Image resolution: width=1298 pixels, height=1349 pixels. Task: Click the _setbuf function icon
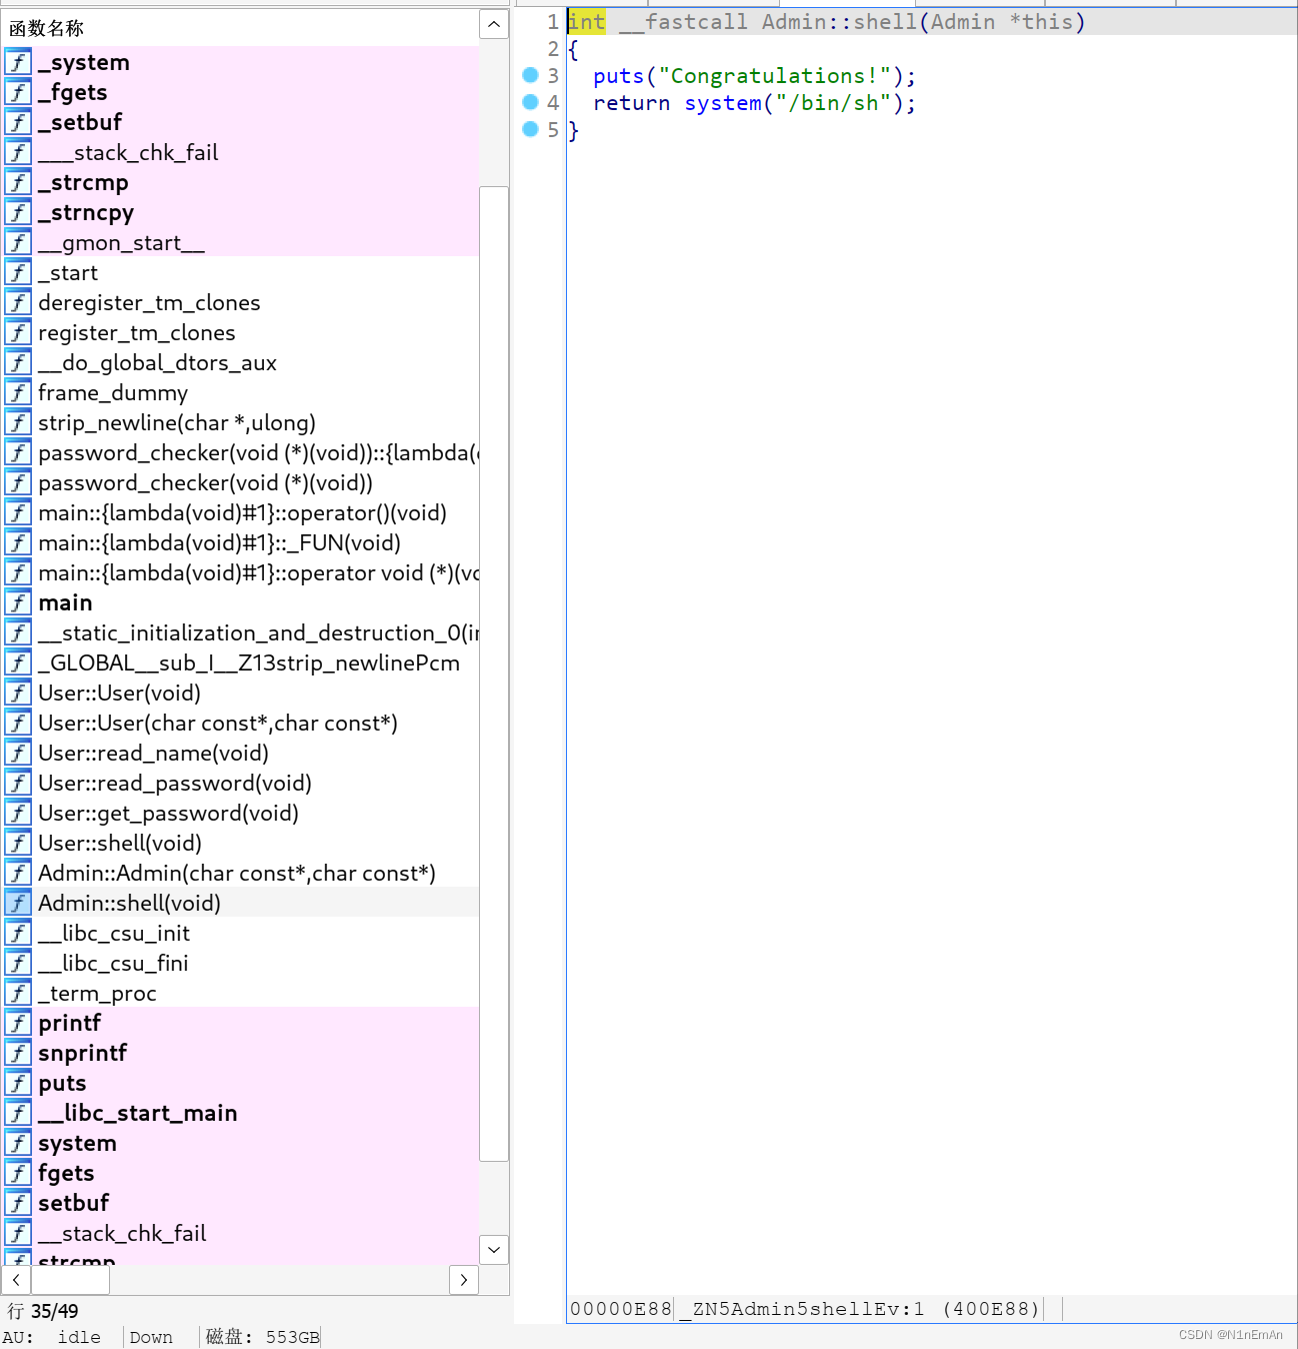click(18, 122)
